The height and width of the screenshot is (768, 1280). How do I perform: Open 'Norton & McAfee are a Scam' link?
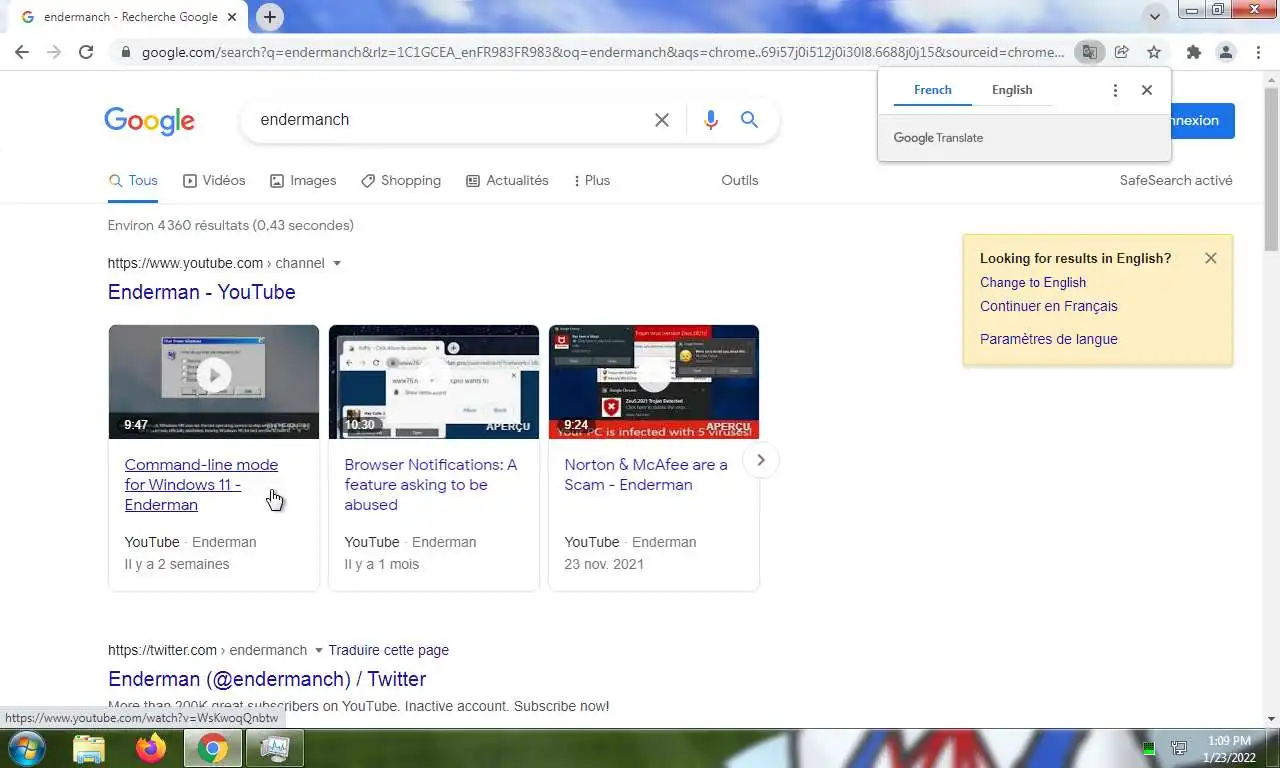pos(646,475)
